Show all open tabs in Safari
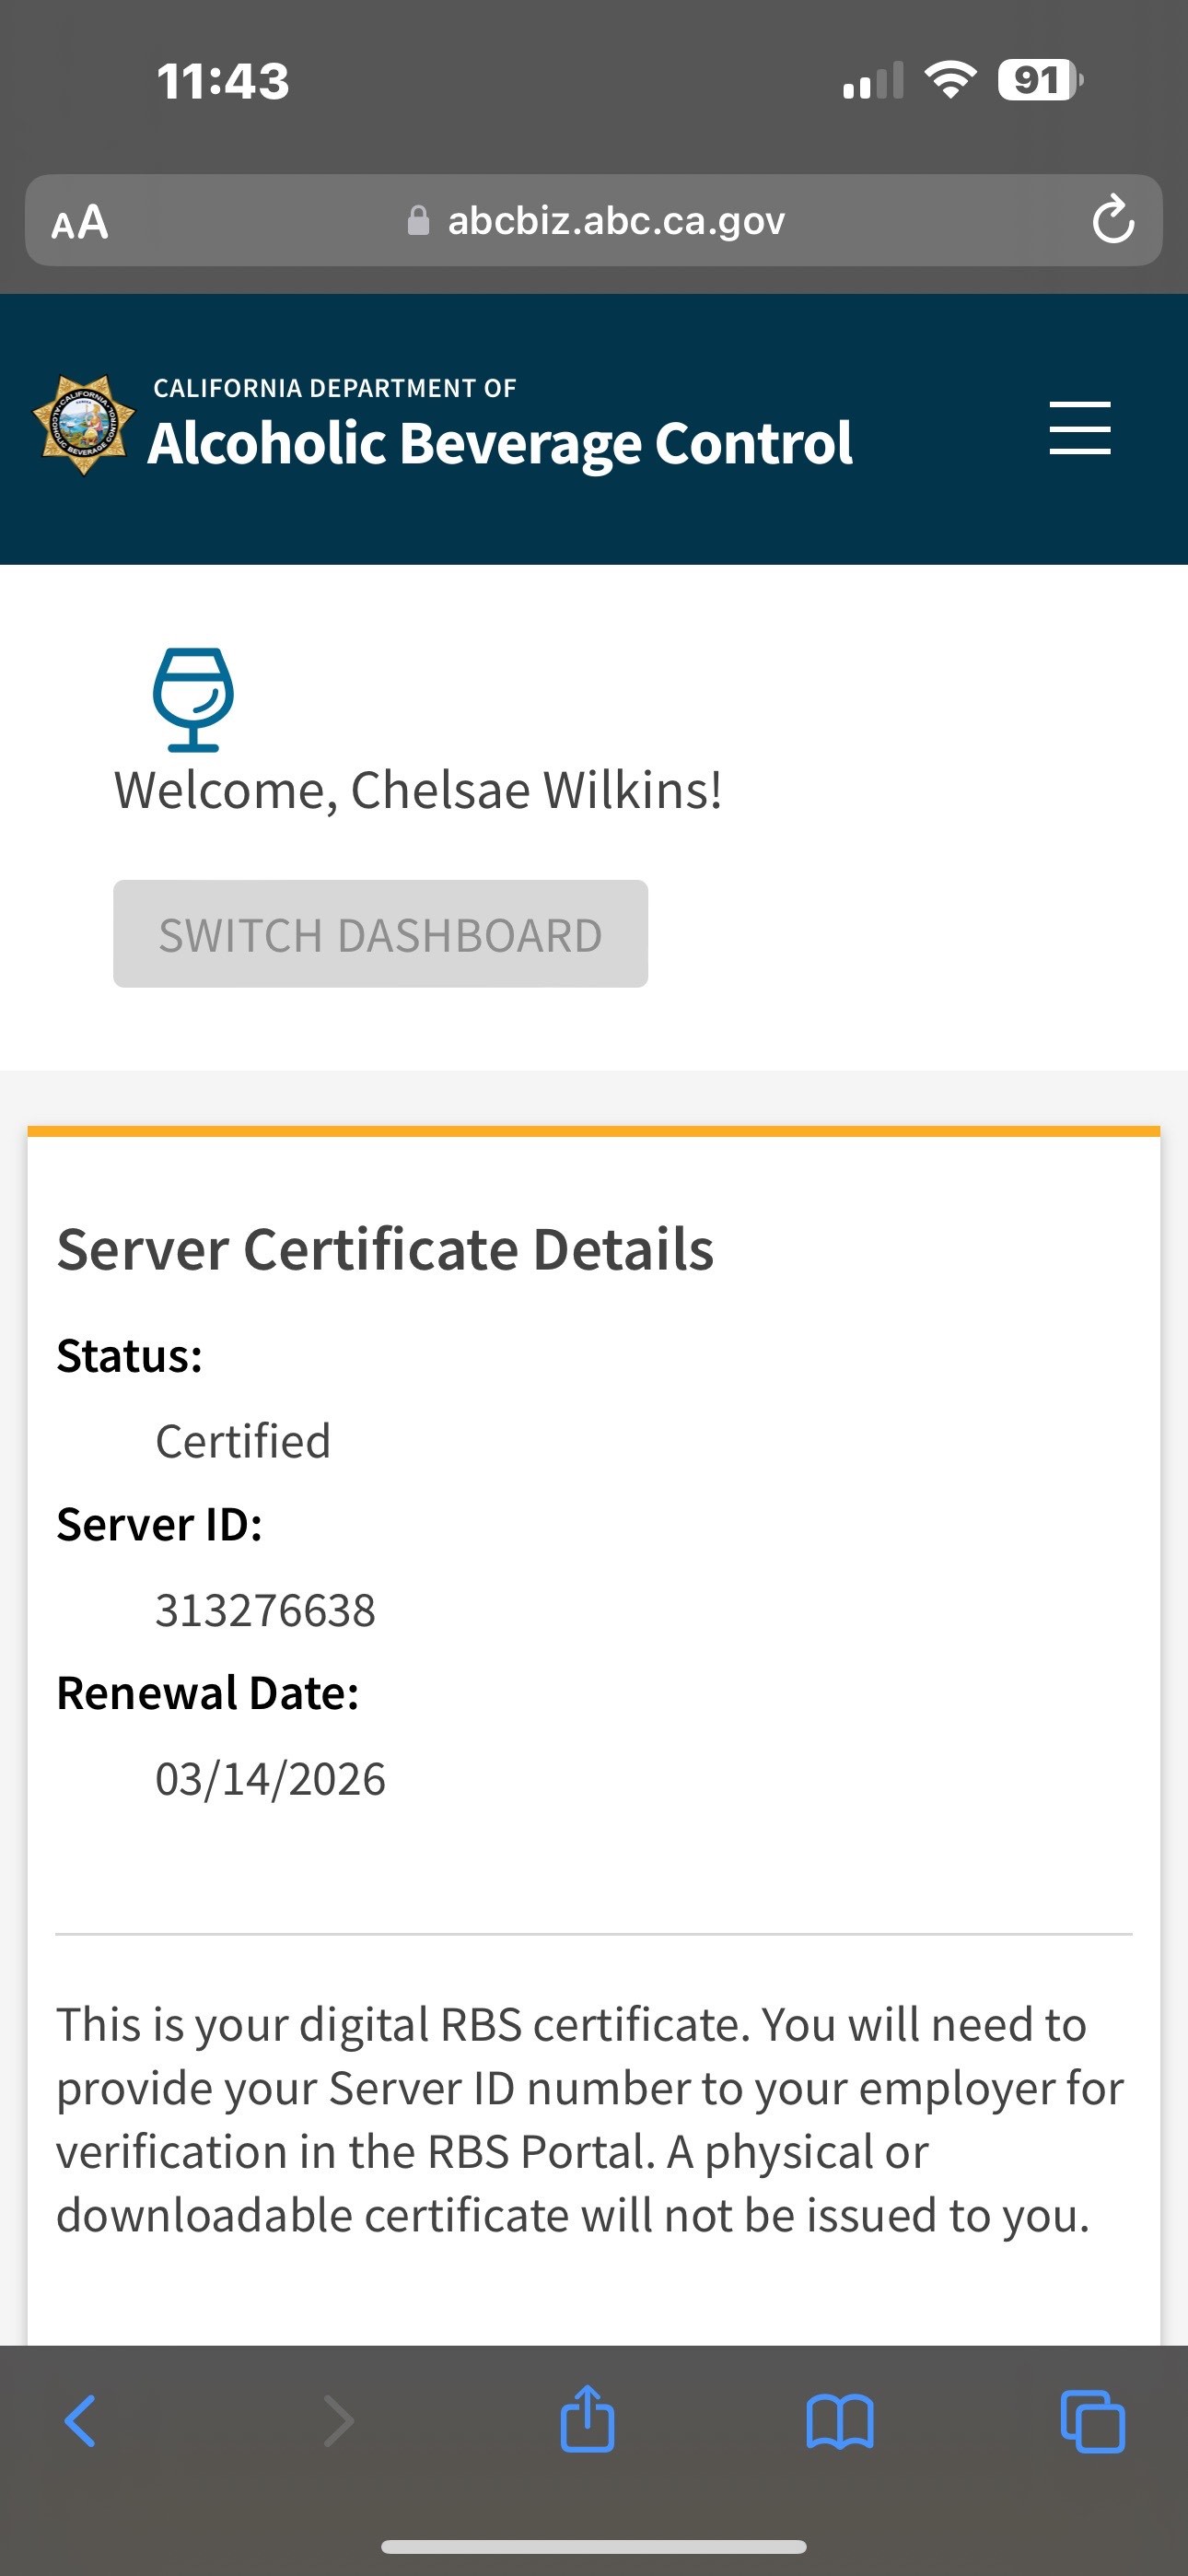The image size is (1188, 2576). pyautogui.click(x=1092, y=2421)
